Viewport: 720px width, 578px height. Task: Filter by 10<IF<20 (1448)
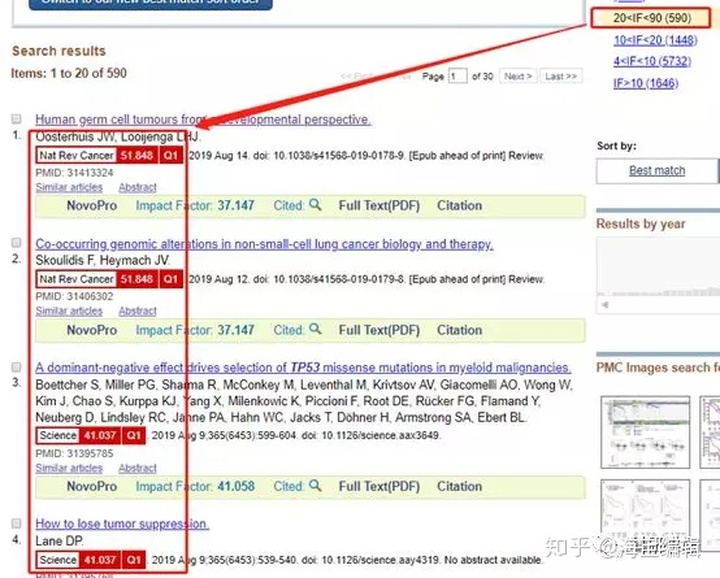point(655,40)
